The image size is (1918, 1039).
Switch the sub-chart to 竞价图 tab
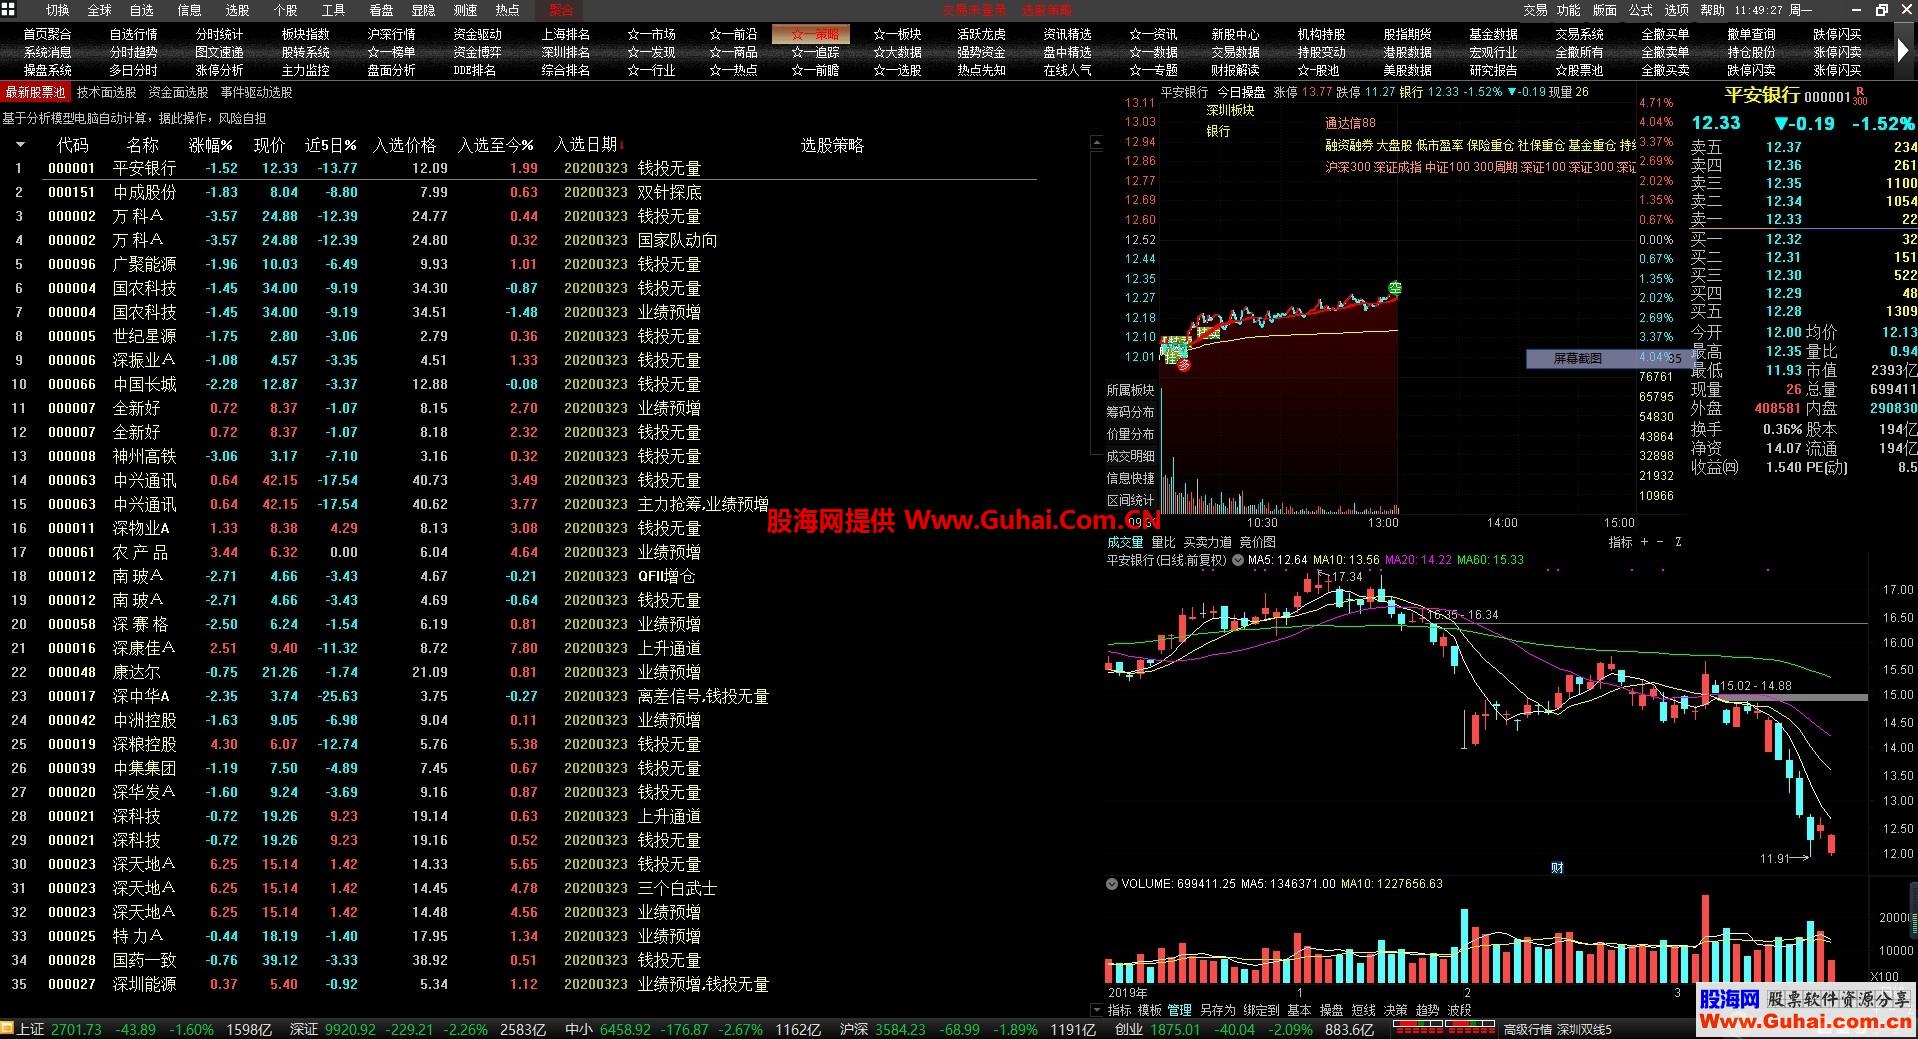pos(1257,542)
